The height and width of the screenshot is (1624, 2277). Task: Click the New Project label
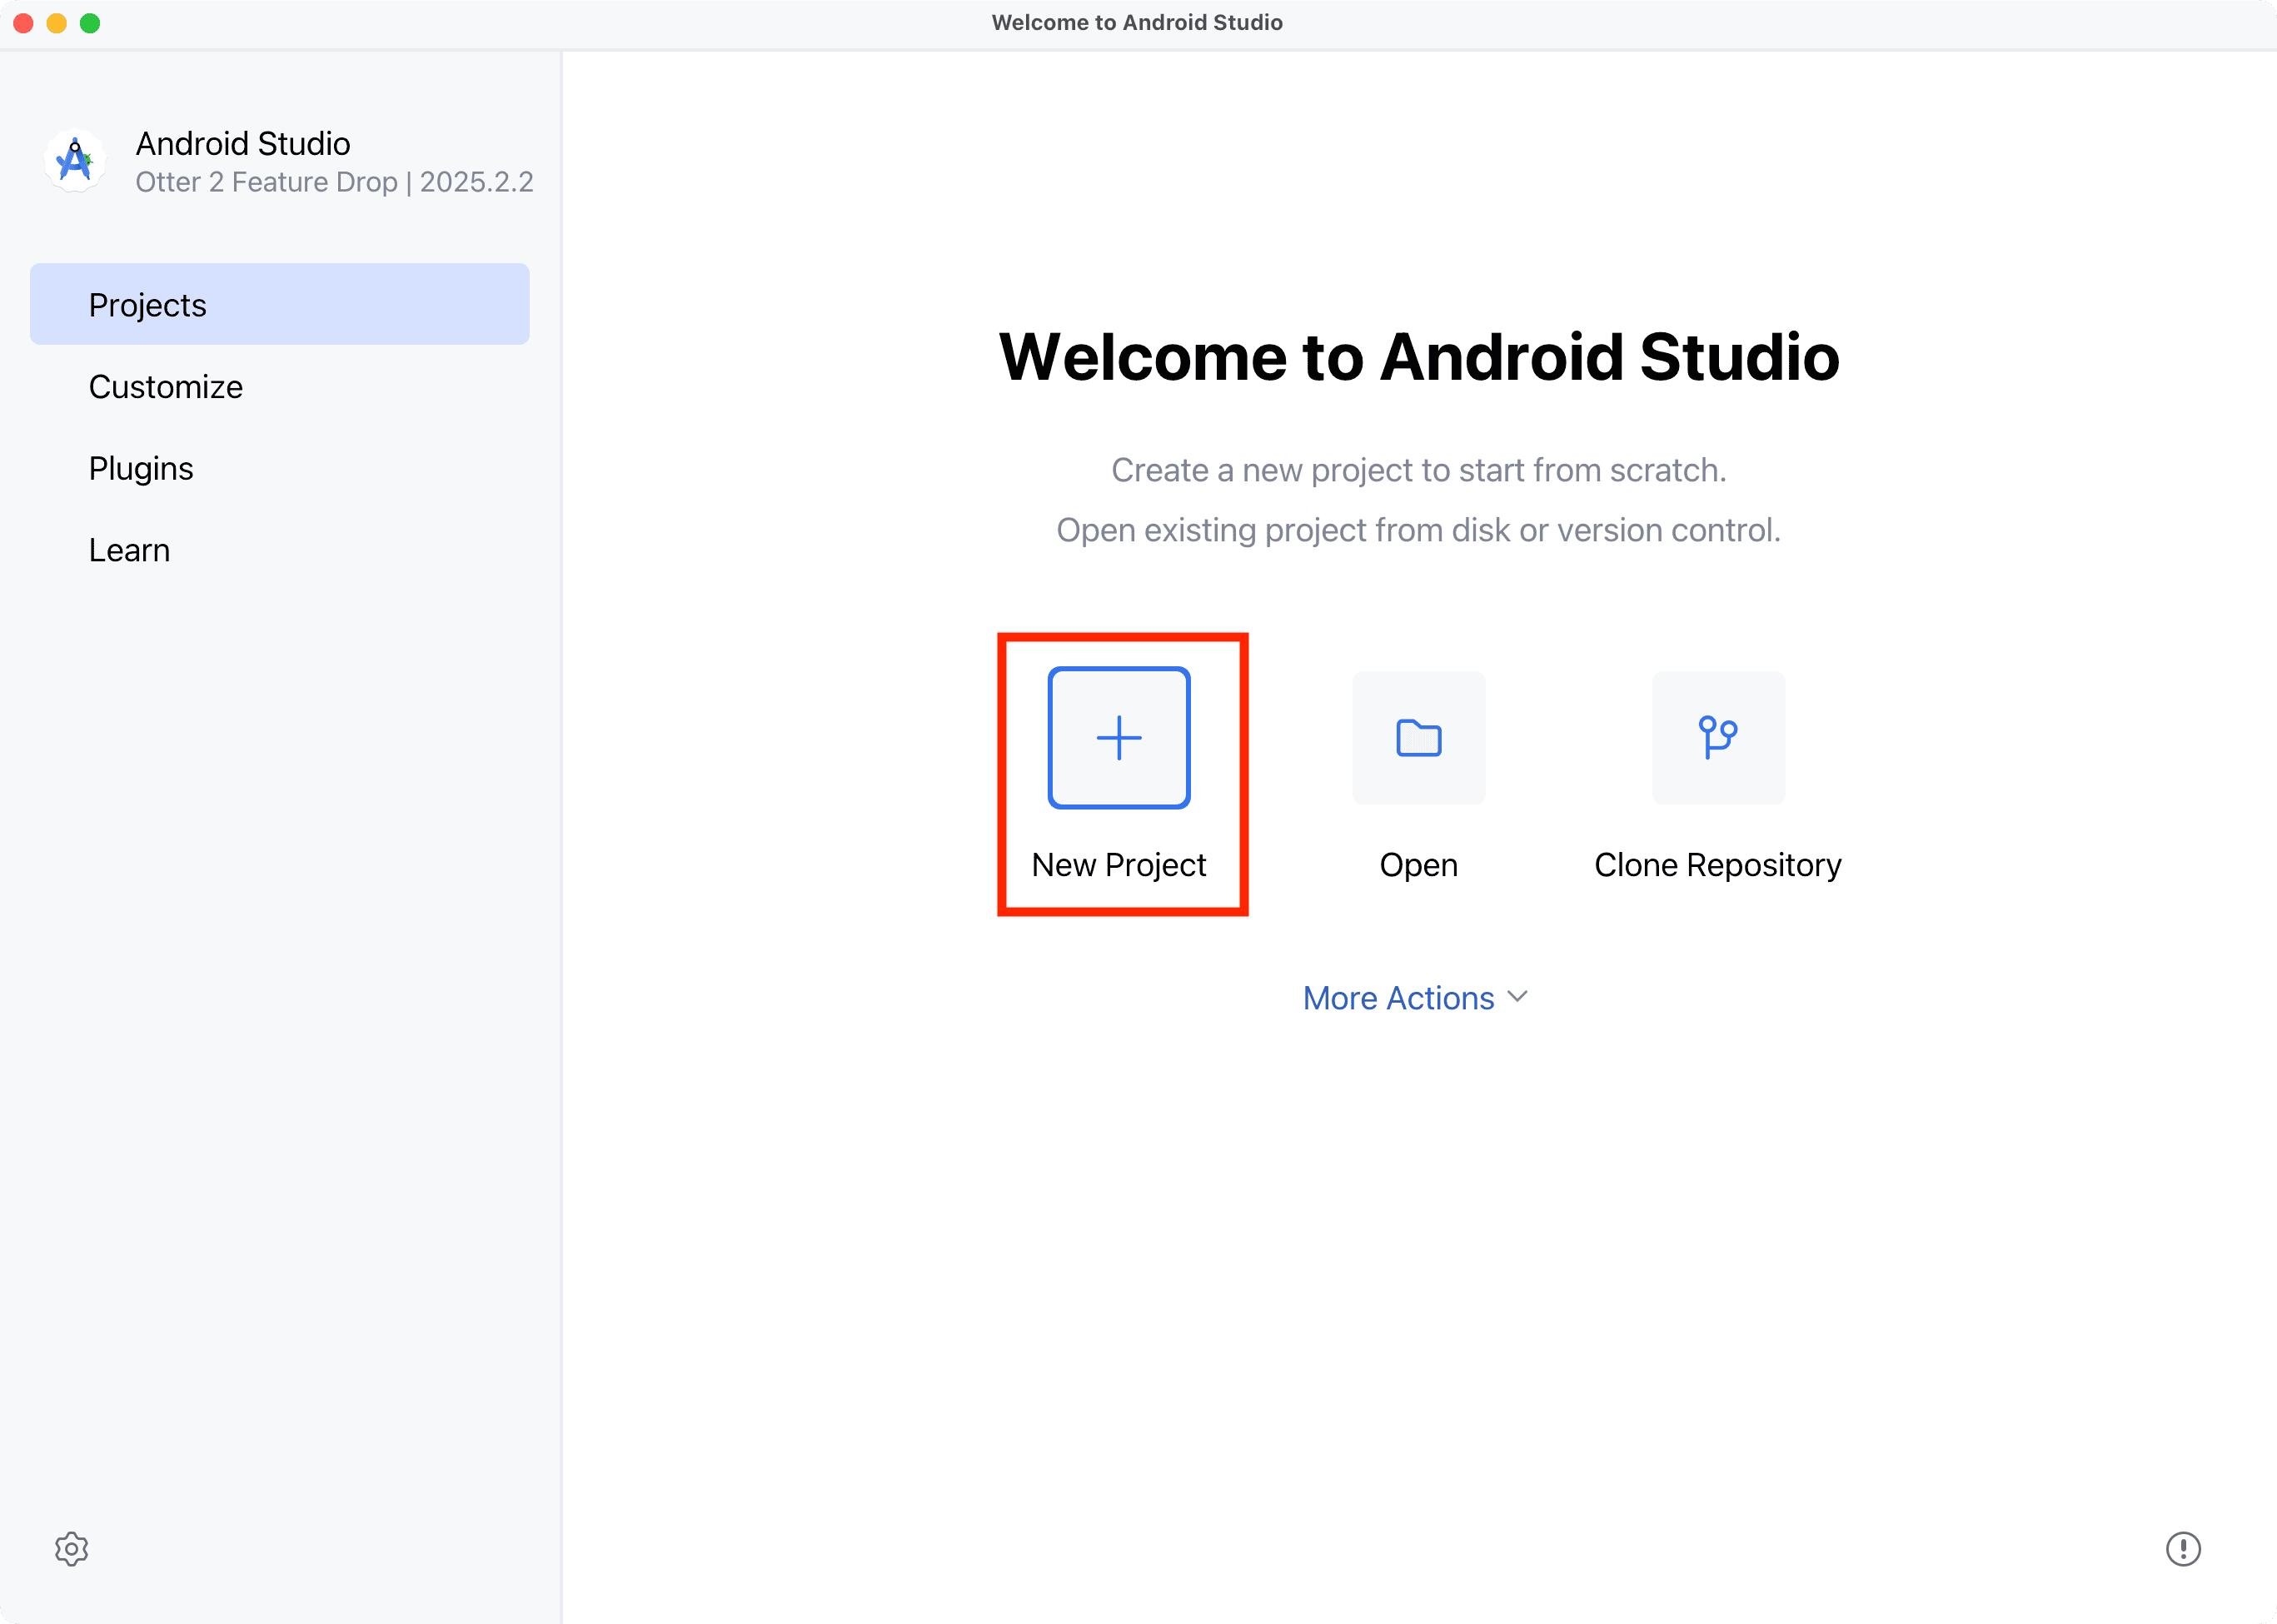pyautogui.click(x=1118, y=865)
